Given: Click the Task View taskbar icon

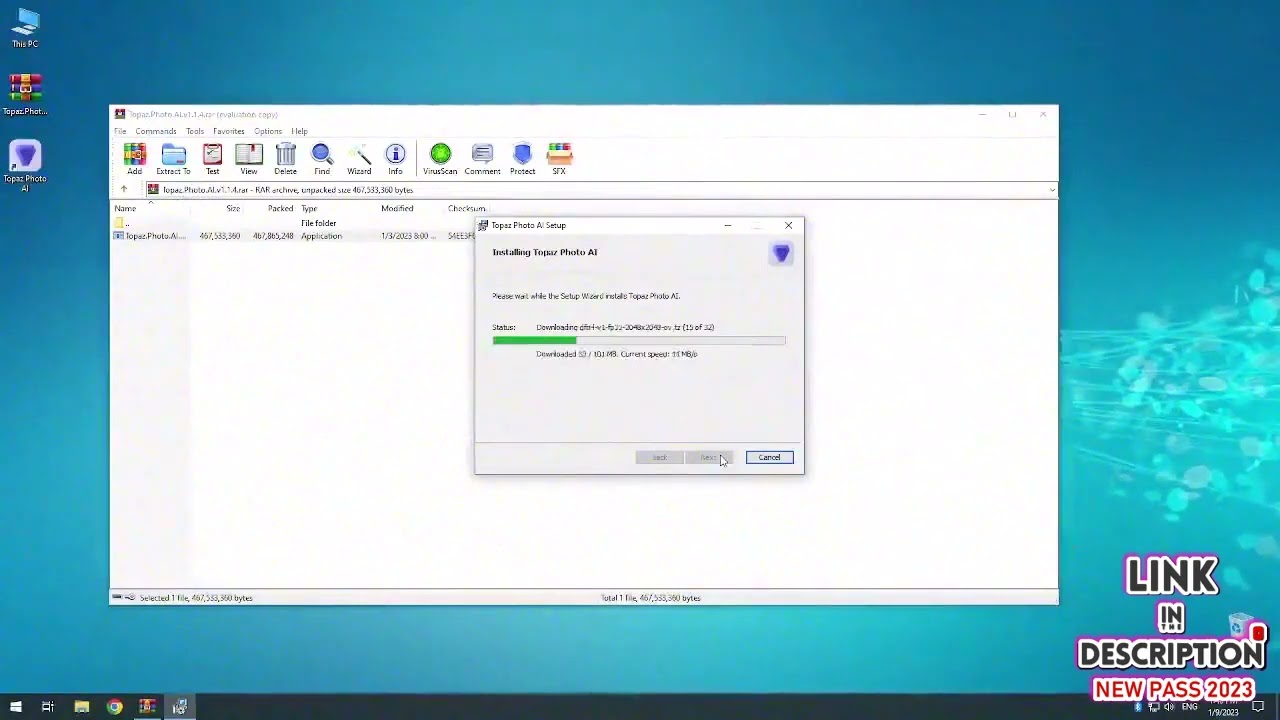Looking at the screenshot, I should point(47,707).
